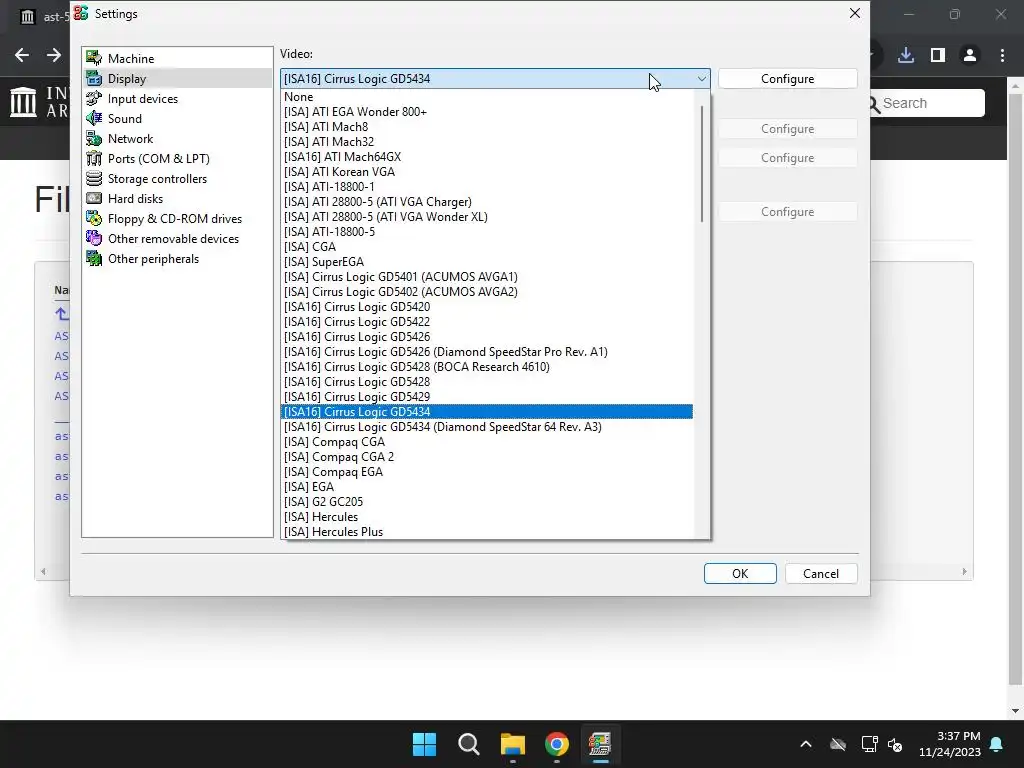Click the Other peripherals icon
Screen dimensions: 1024x768
tap(94, 259)
